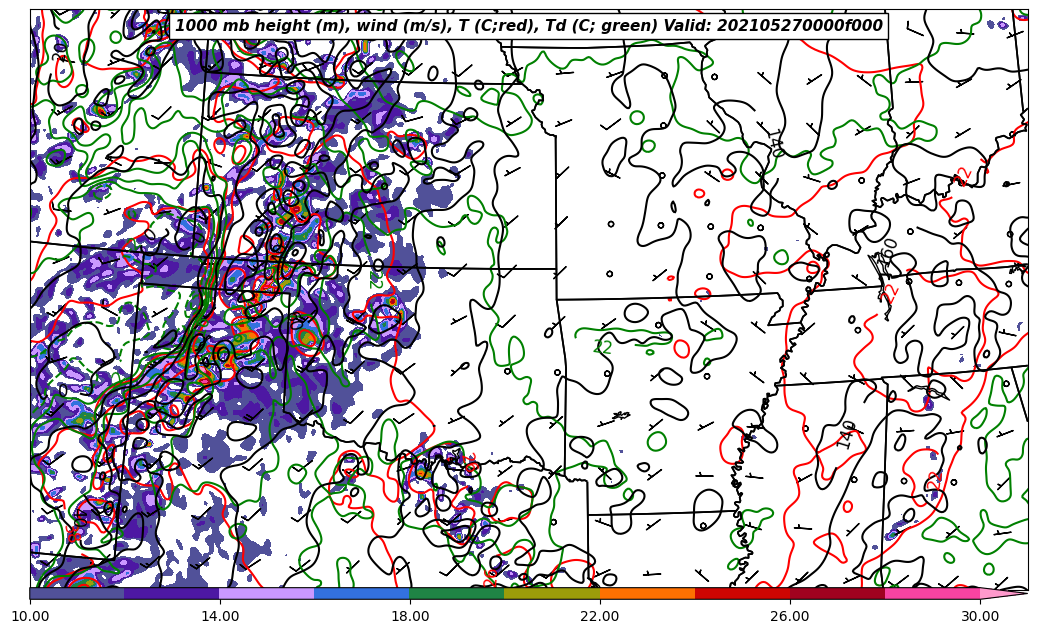Click the map title text with valid time
This screenshot has height=633, width=1037.
529,26
